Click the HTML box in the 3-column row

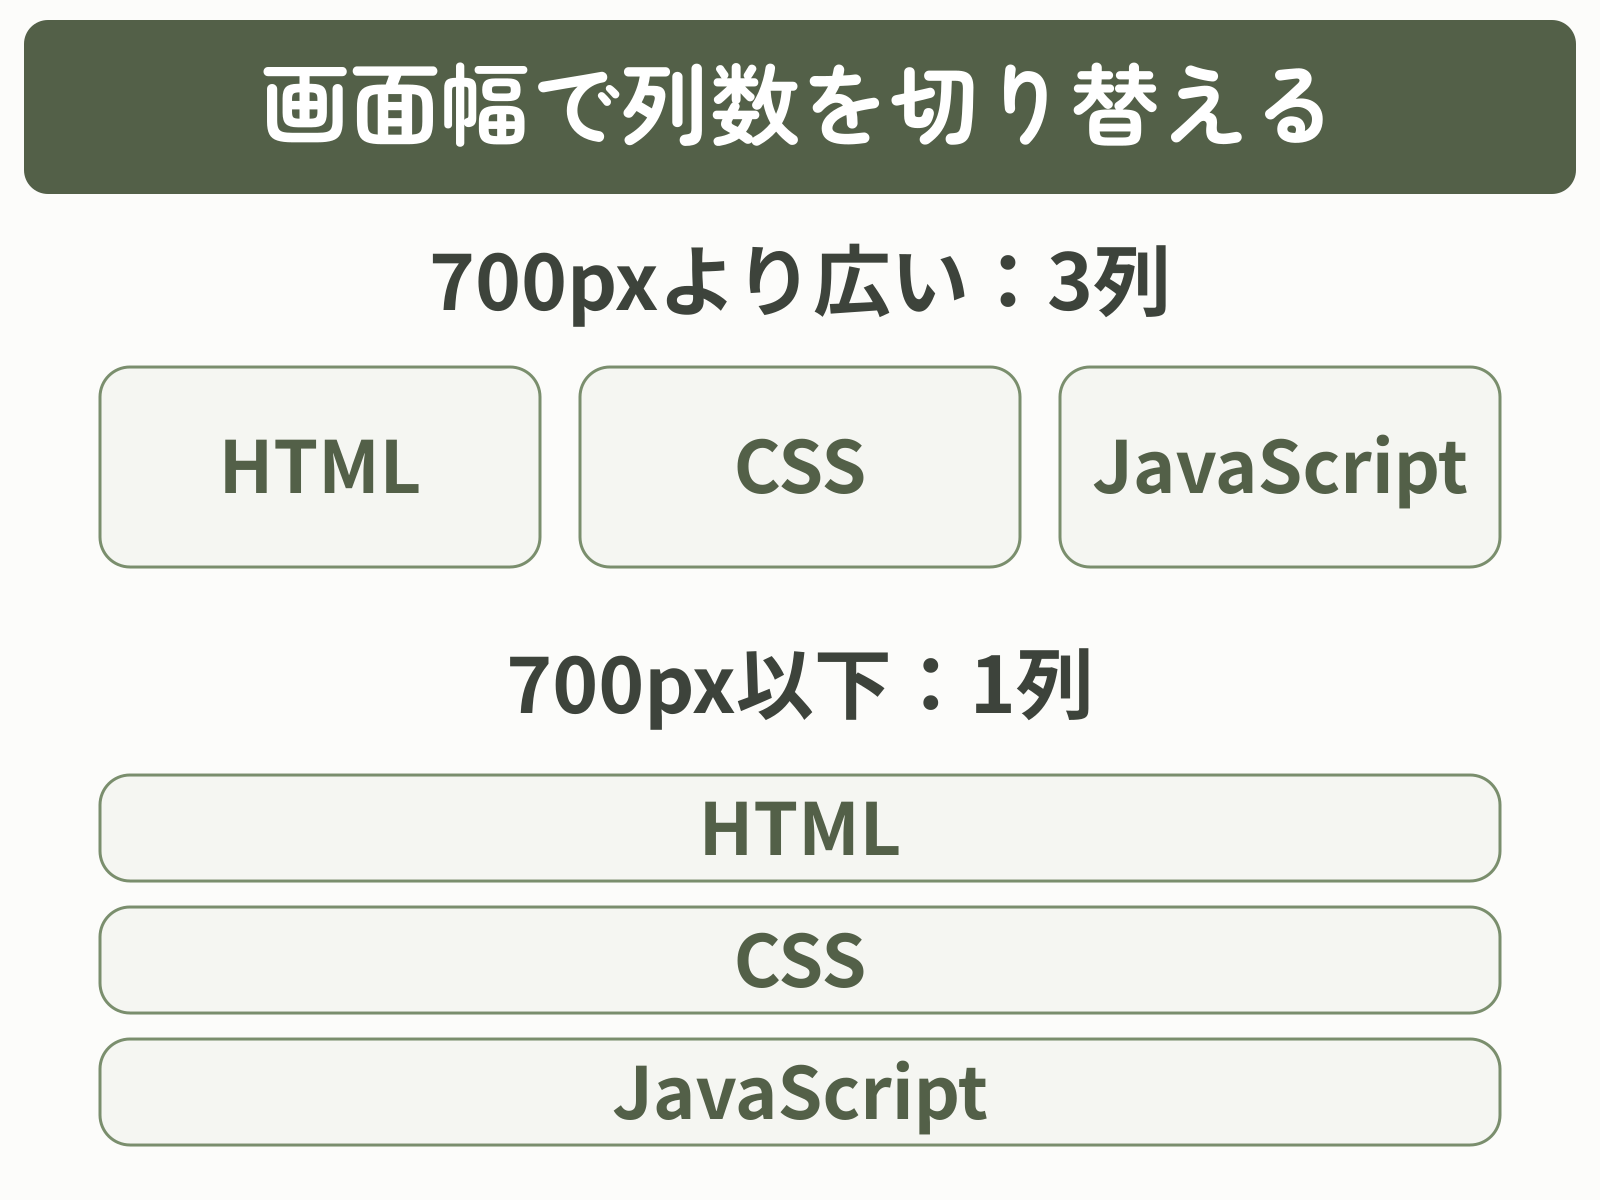pyautogui.click(x=320, y=467)
